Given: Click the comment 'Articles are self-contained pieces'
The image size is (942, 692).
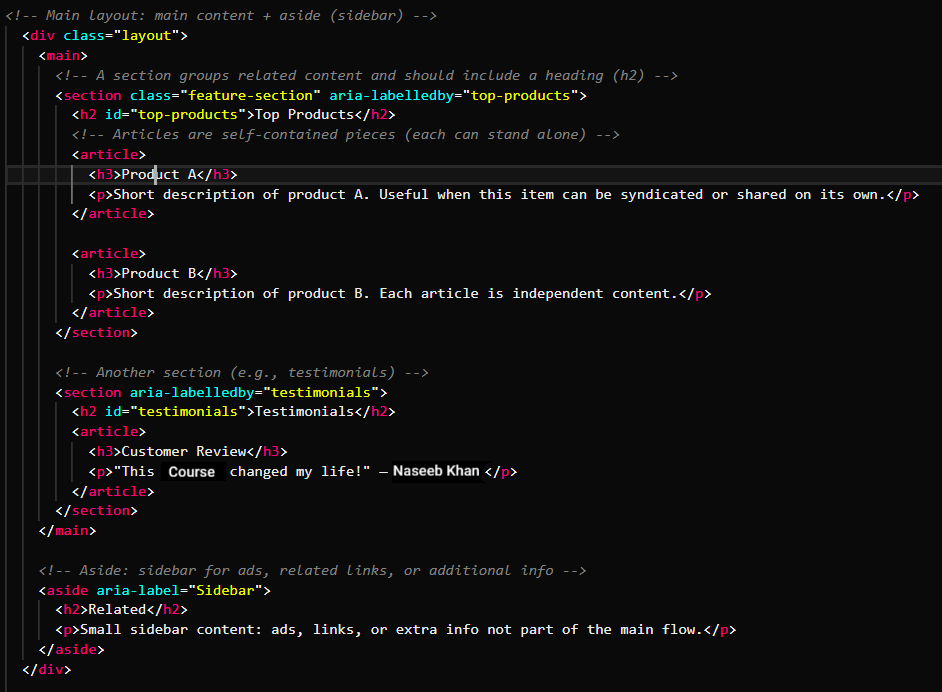Looking at the screenshot, I should 346,135.
